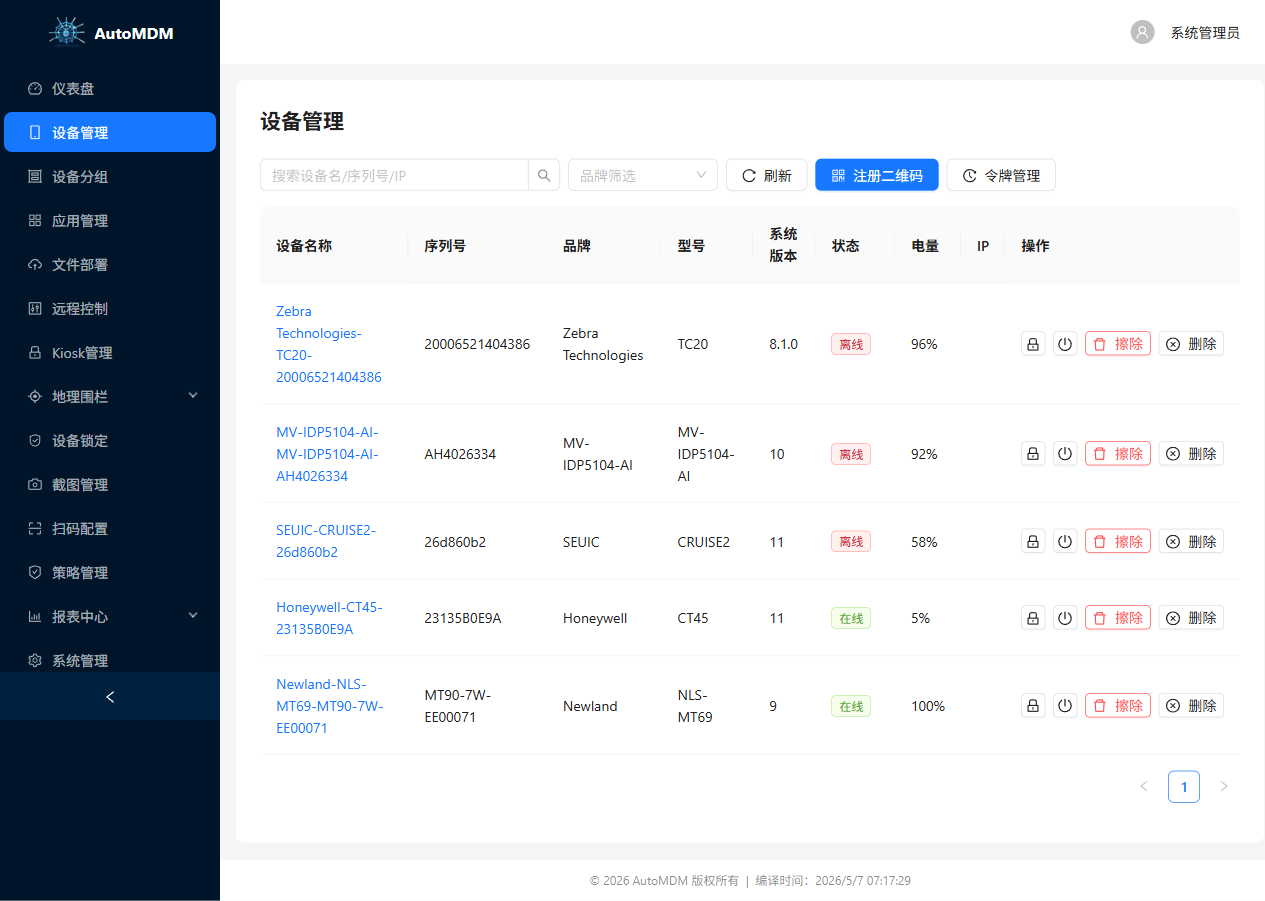This screenshot has width=1265, height=901.
Task: Open Honeywell-CT45-23135B0E9A device link
Action: click(x=329, y=618)
